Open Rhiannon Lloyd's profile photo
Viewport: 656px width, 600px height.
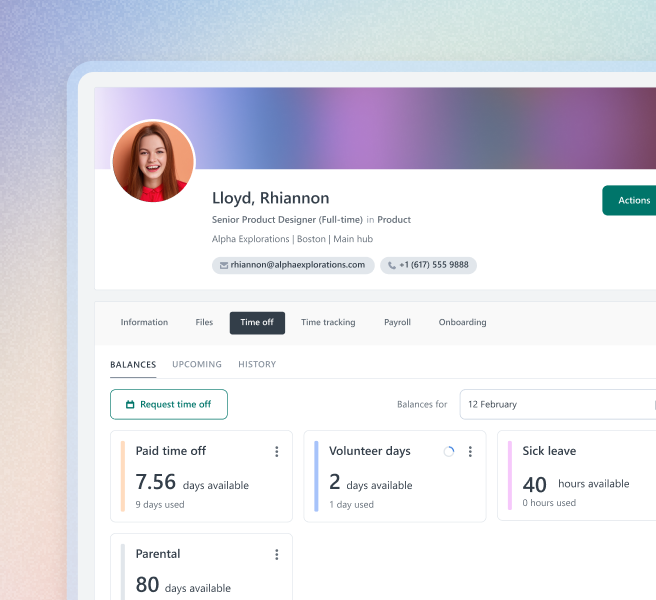tap(154, 162)
